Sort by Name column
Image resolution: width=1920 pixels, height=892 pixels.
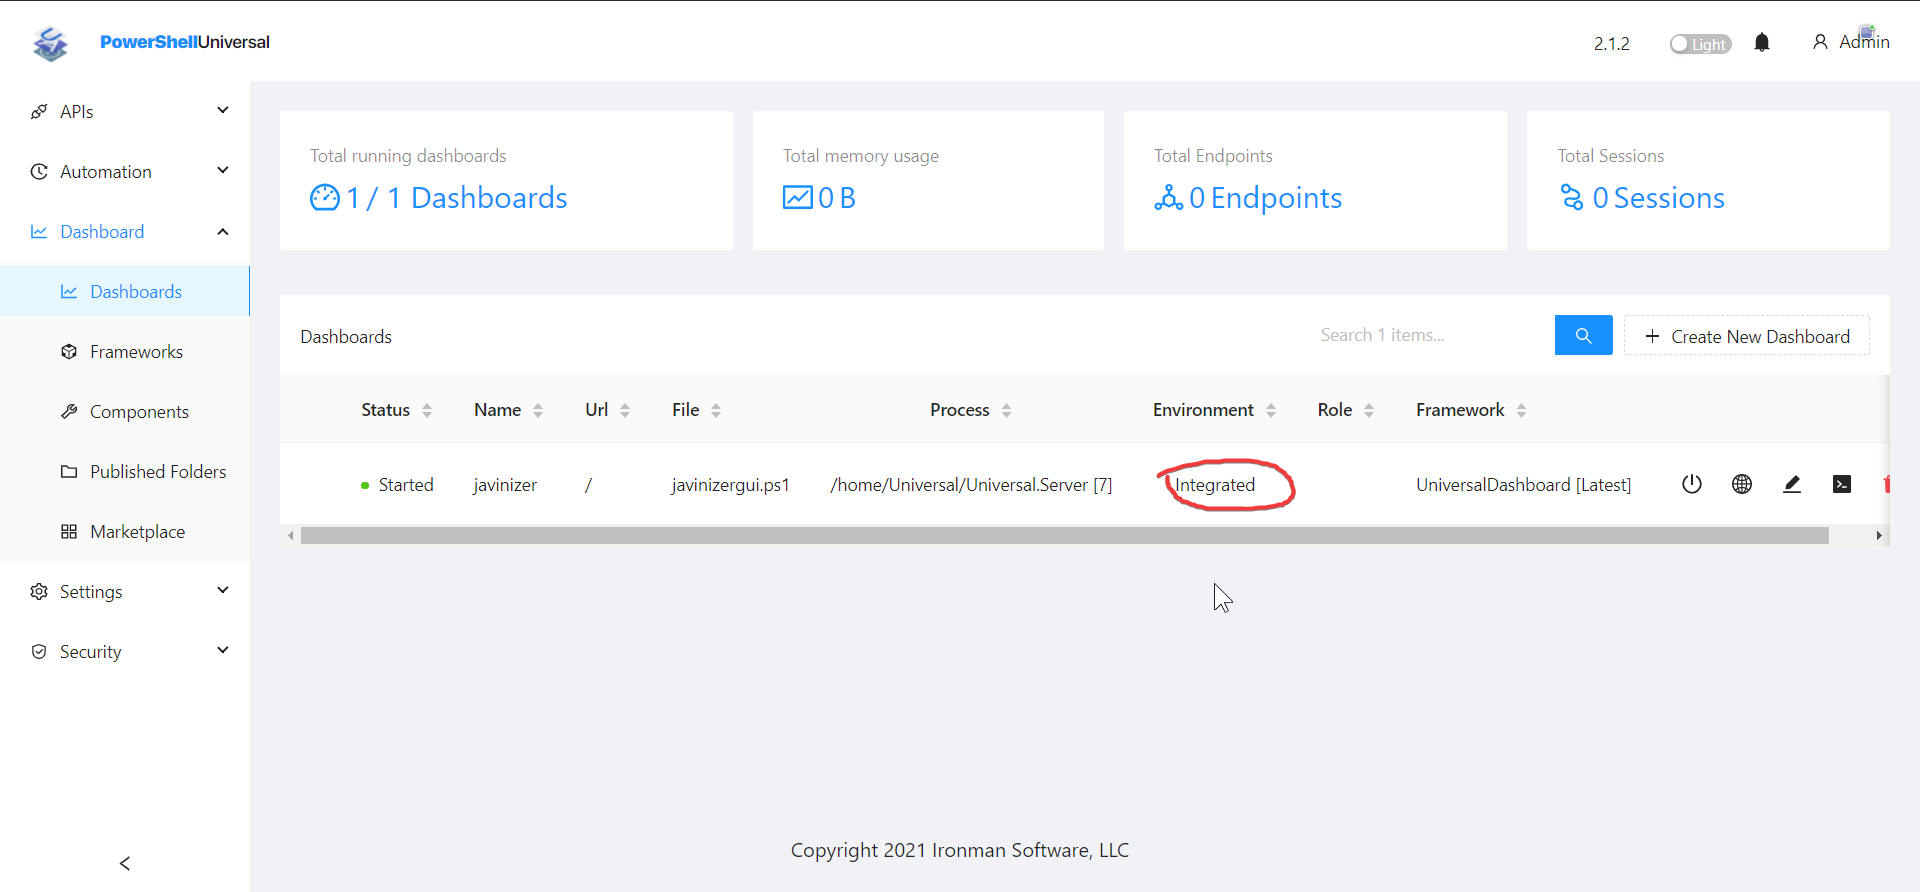click(x=508, y=410)
